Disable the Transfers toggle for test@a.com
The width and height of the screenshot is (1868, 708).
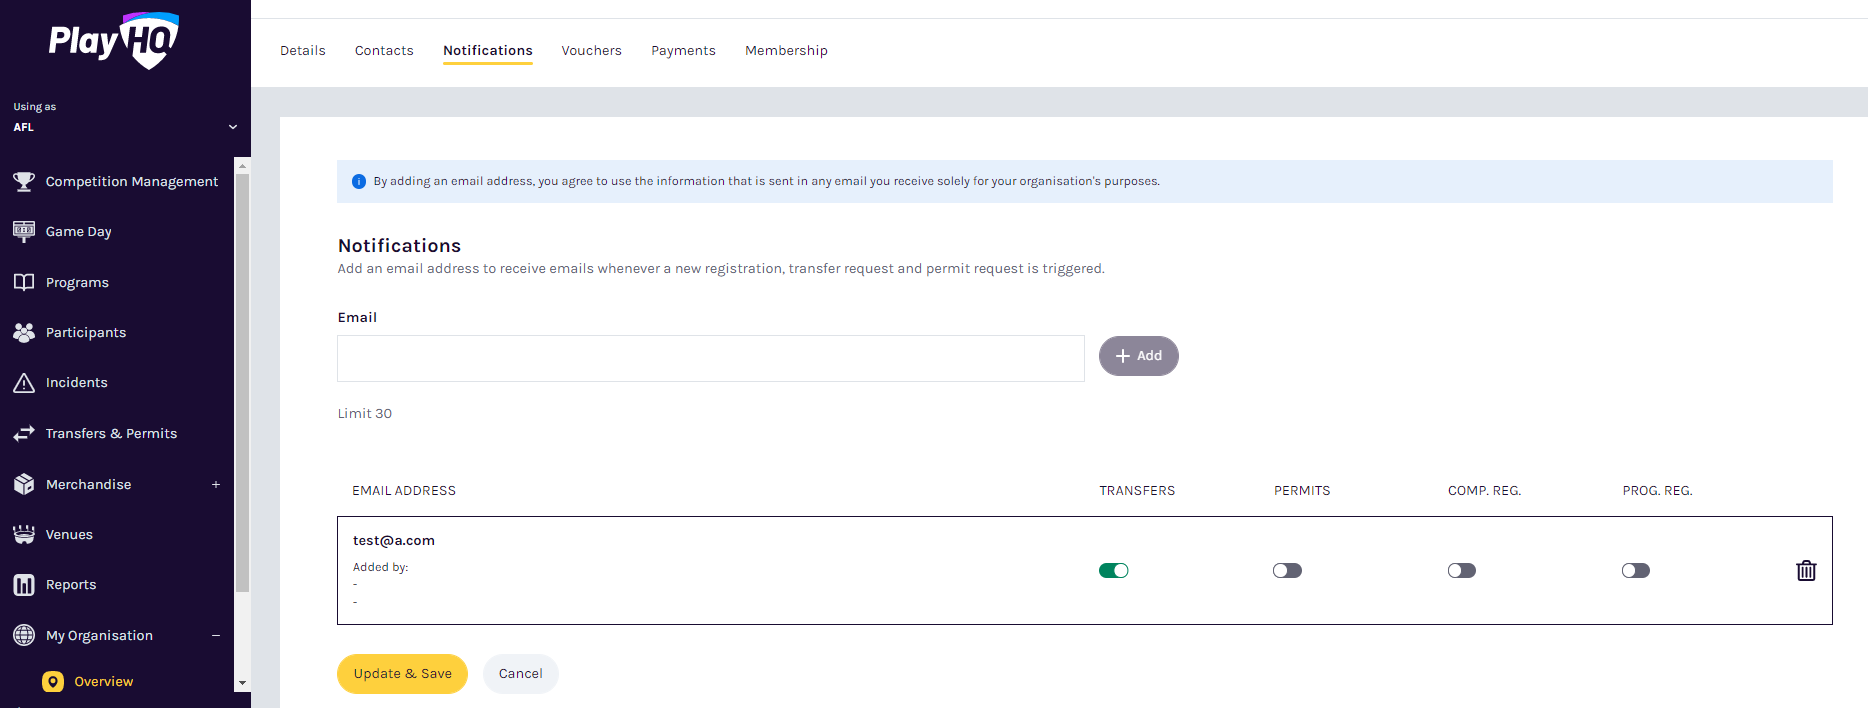pos(1113,571)
